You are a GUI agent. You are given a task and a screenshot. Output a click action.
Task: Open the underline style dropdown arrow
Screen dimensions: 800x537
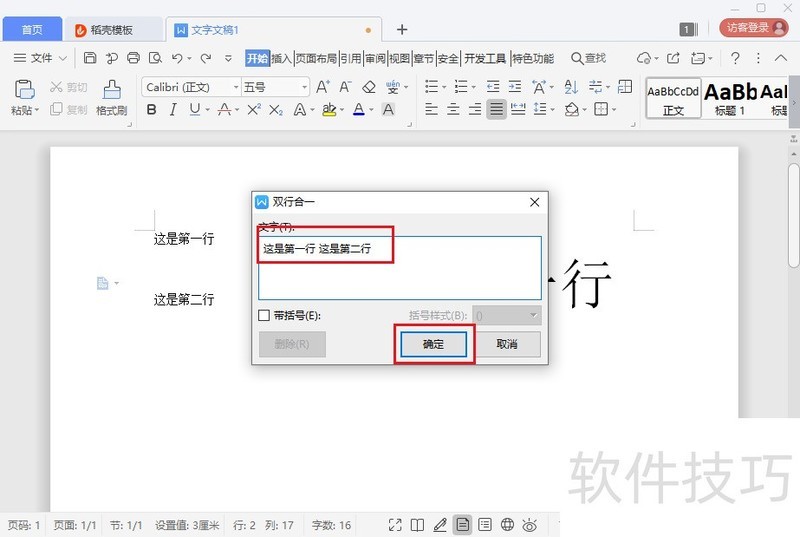208,110
